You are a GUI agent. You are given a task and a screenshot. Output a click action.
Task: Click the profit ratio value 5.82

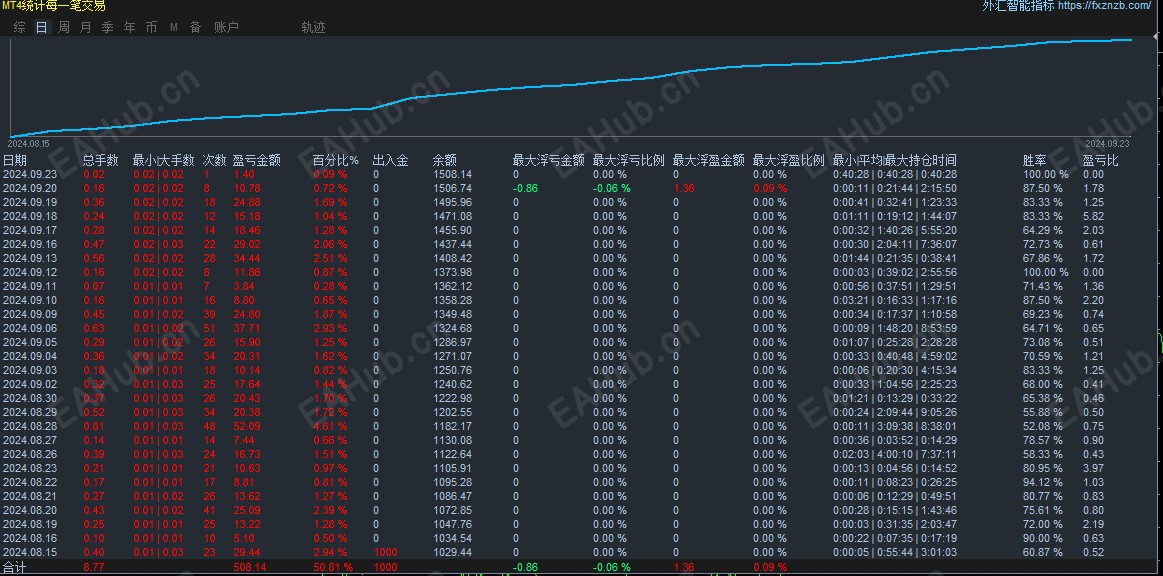[x=1093, y=216]
